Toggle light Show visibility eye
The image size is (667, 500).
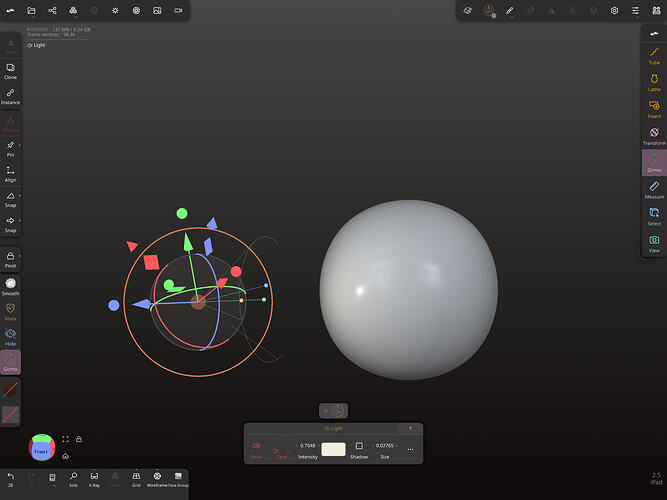(x=257, y=449)
